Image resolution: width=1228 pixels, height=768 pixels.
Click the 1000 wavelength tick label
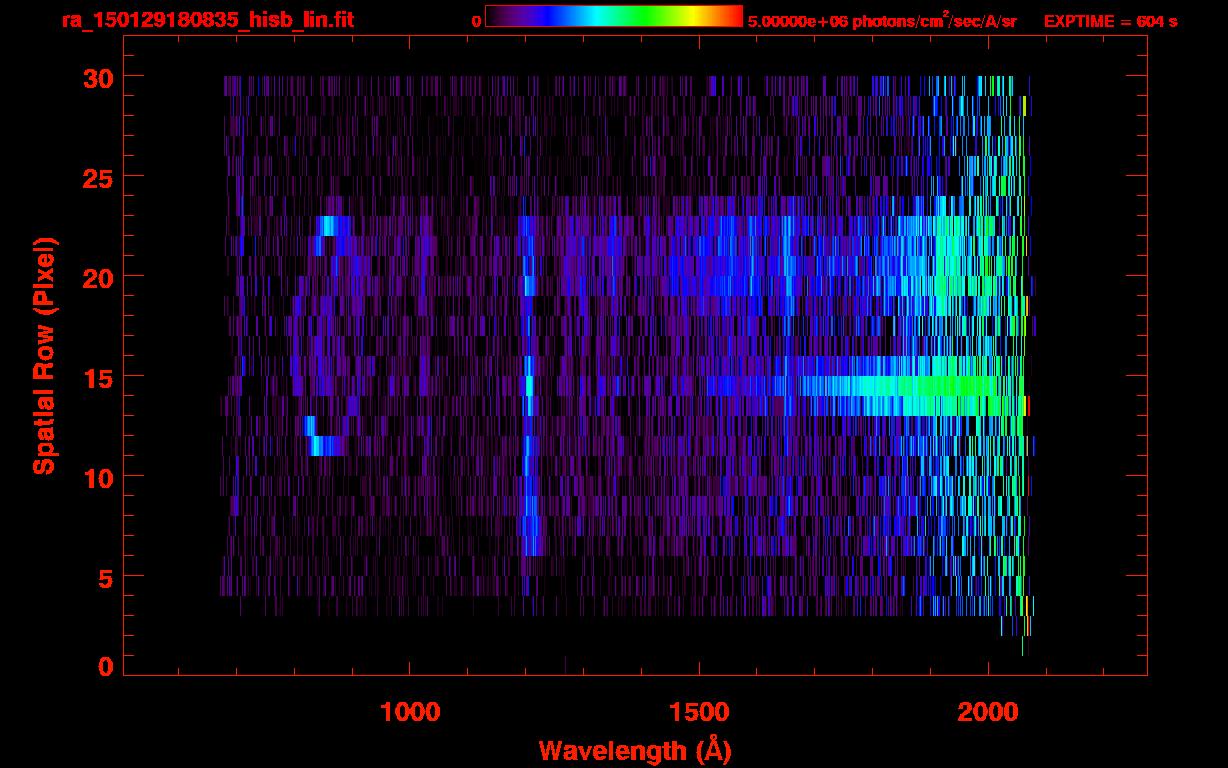(x=410, y=712)
